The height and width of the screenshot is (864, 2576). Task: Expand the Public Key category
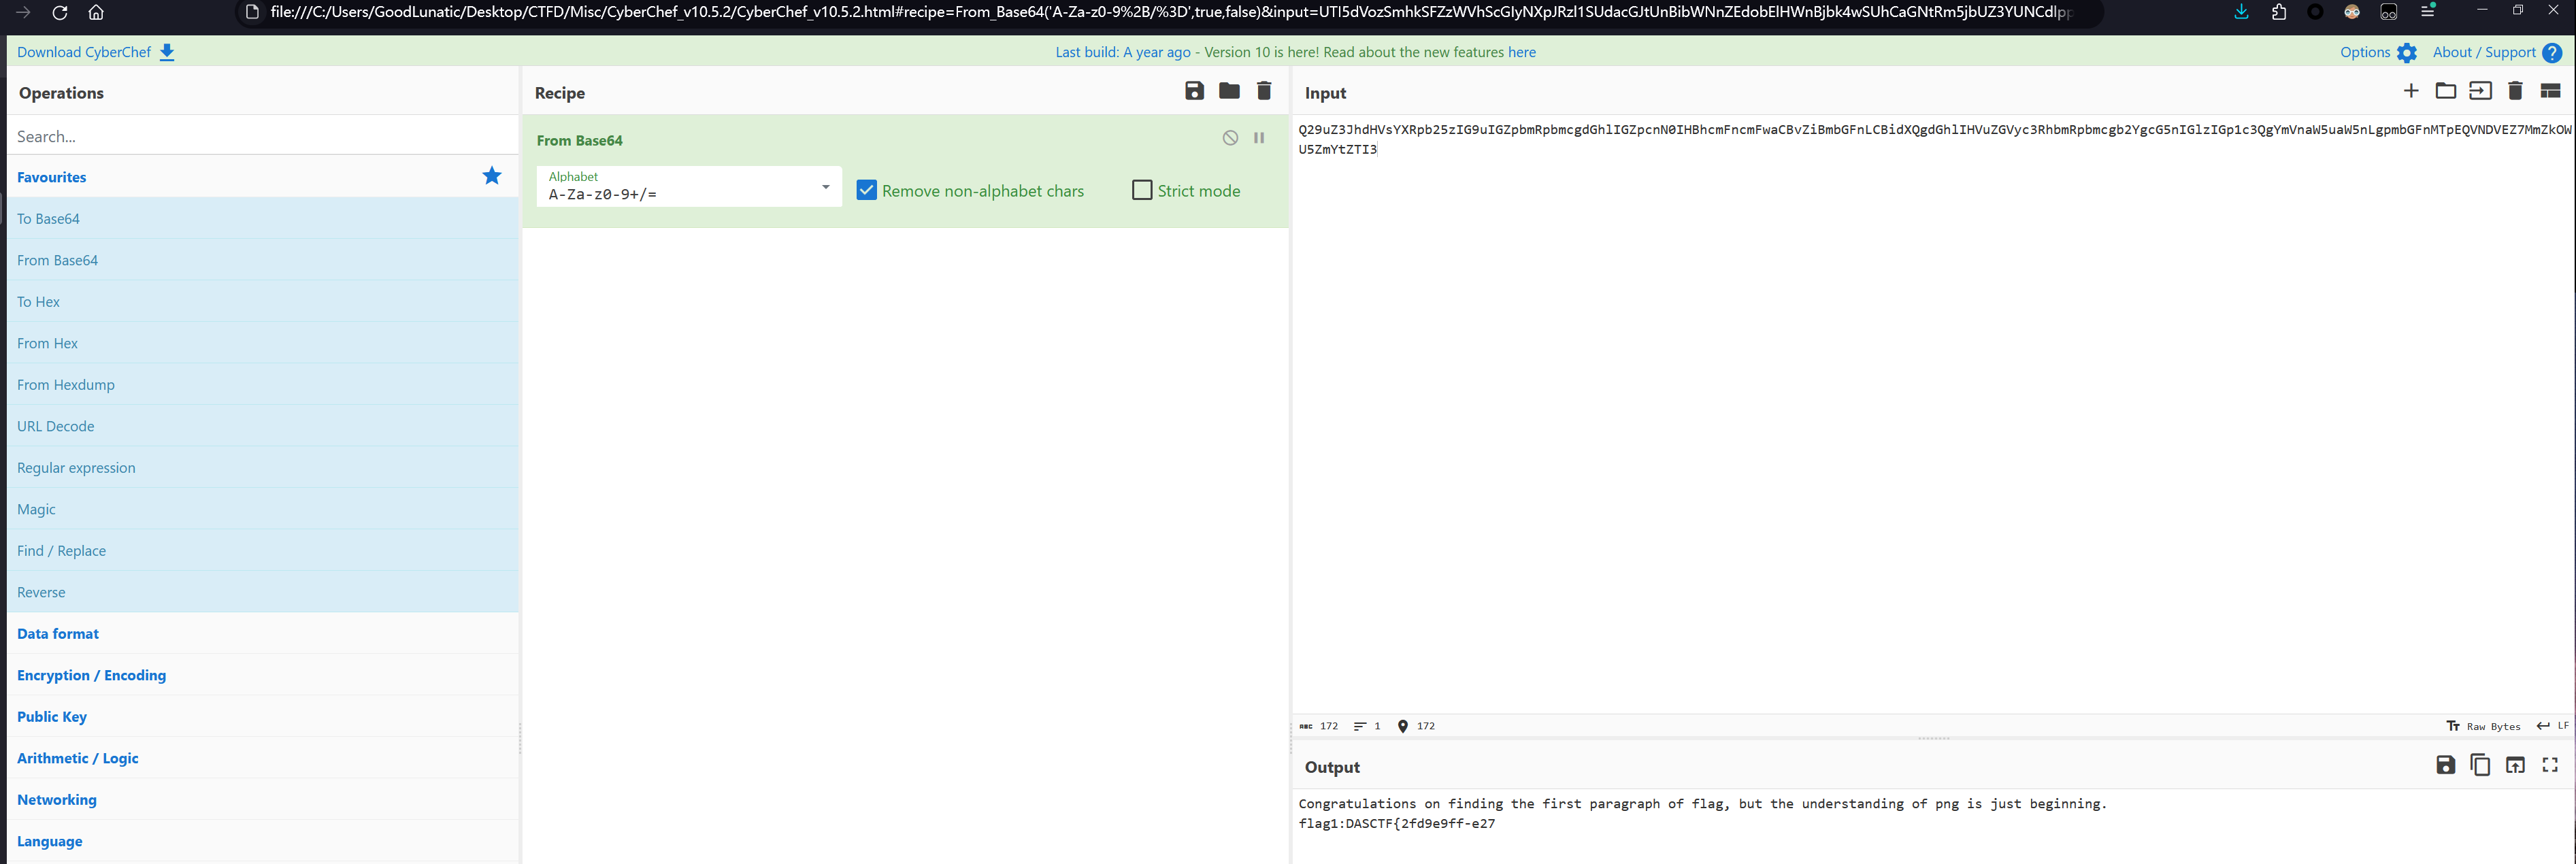263,716
